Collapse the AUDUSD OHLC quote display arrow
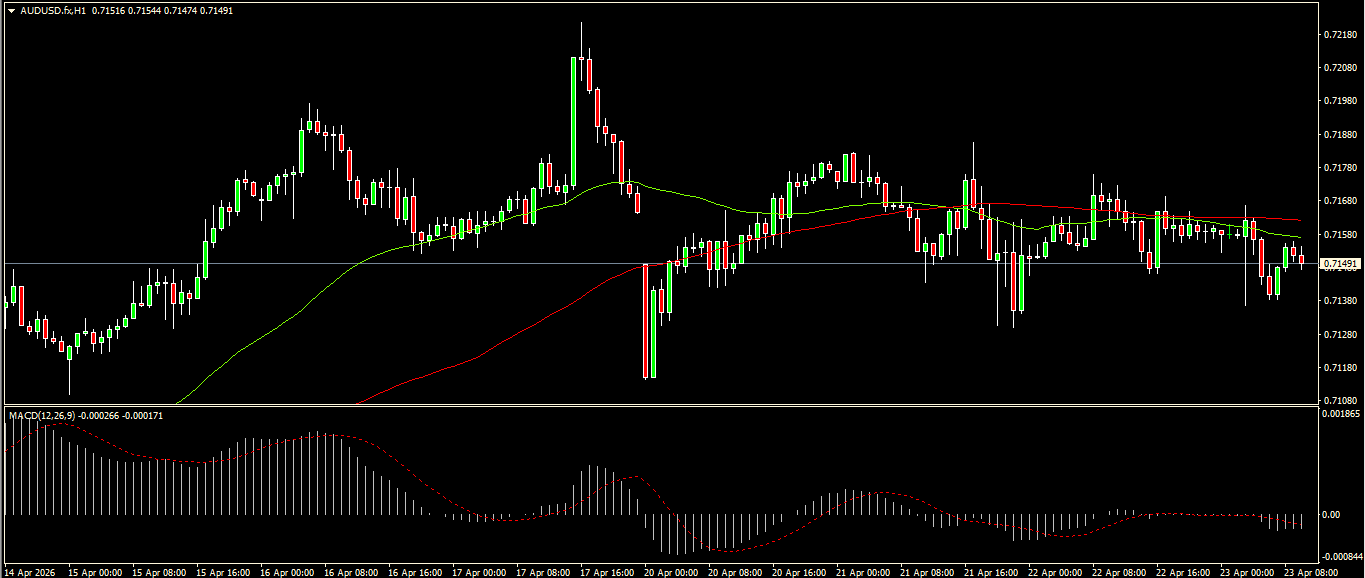Viewport: 1365px width, 578px height. pyautogui.click(x=9, y=10)
